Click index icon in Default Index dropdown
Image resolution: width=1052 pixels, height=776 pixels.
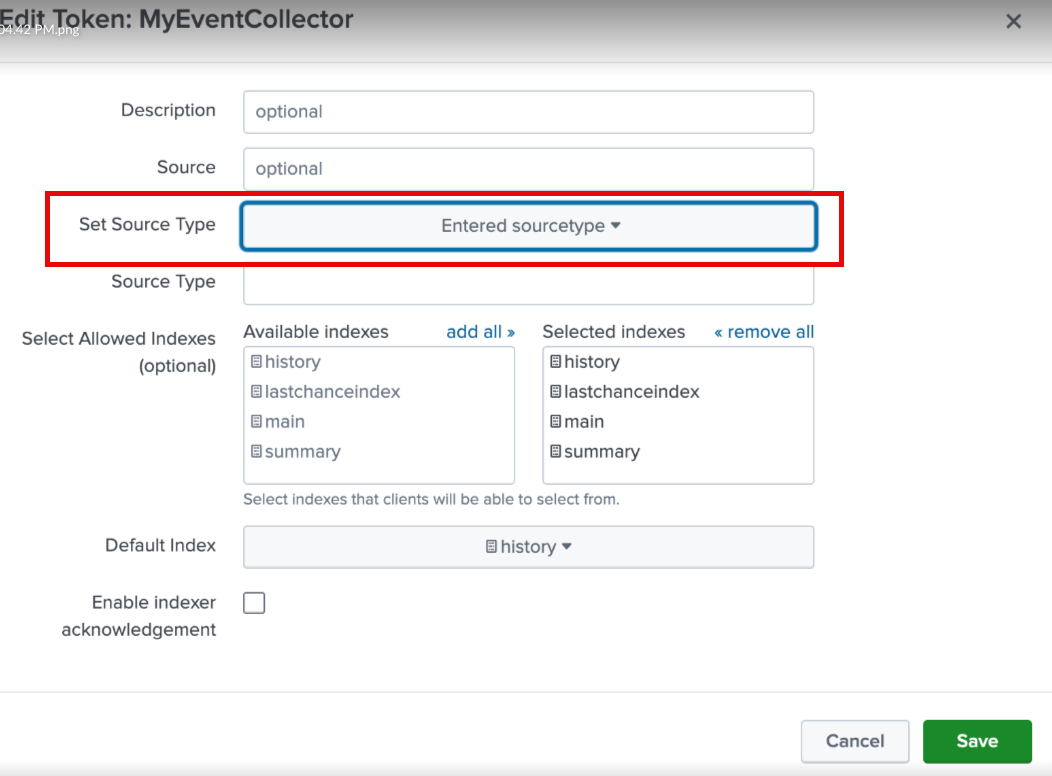tap(491, 547)
